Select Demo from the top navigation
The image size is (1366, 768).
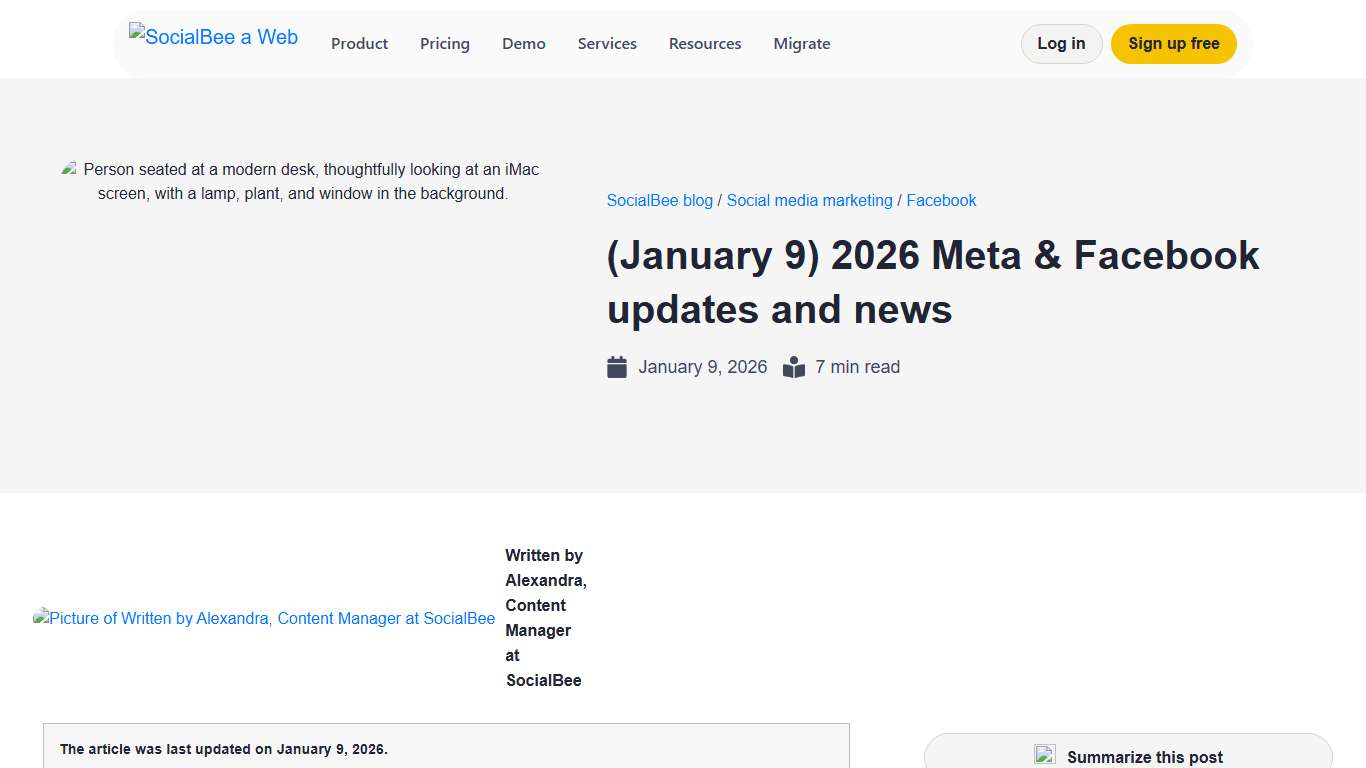(x=523, y=43)
